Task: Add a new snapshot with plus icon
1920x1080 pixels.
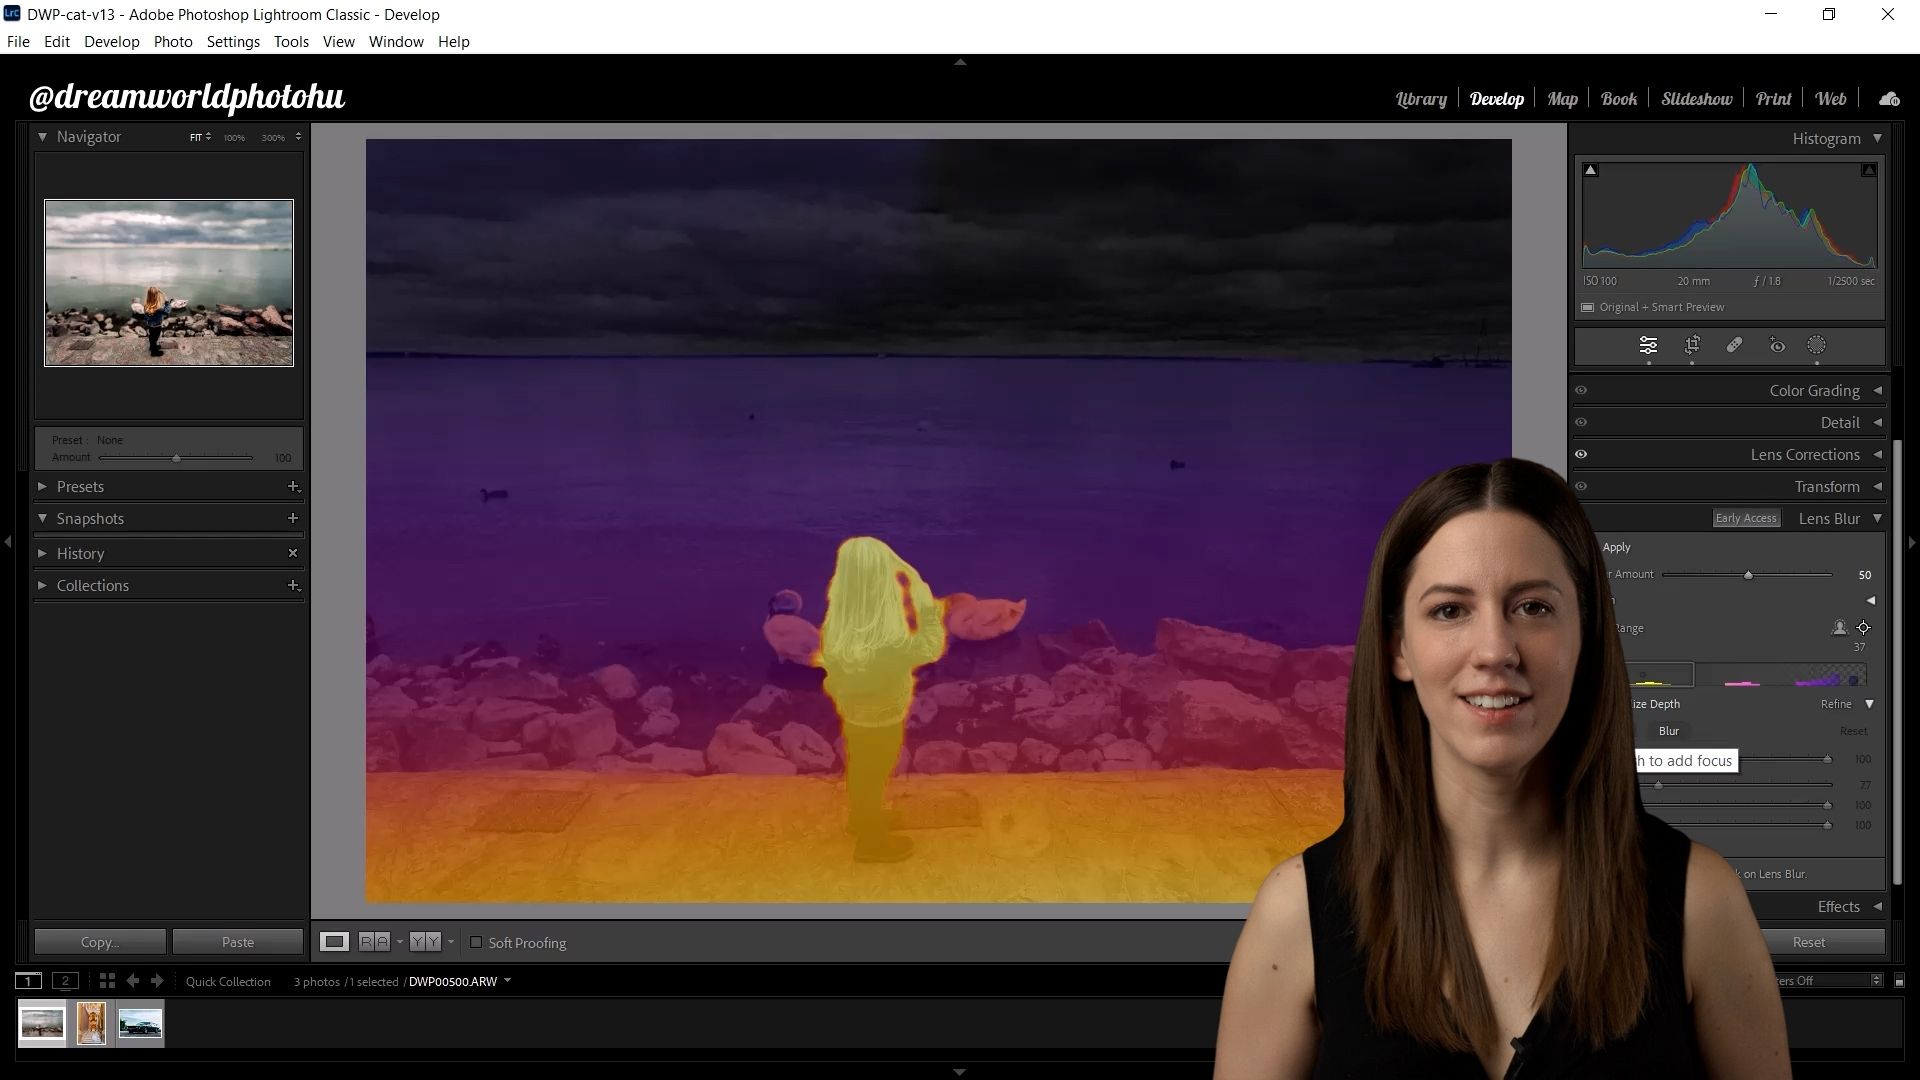Action: tap(293, 518)
